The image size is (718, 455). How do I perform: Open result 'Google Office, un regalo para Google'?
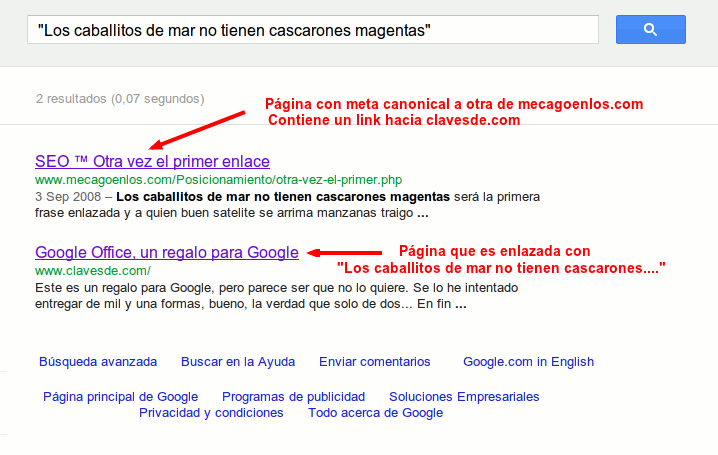pos(167,252)
